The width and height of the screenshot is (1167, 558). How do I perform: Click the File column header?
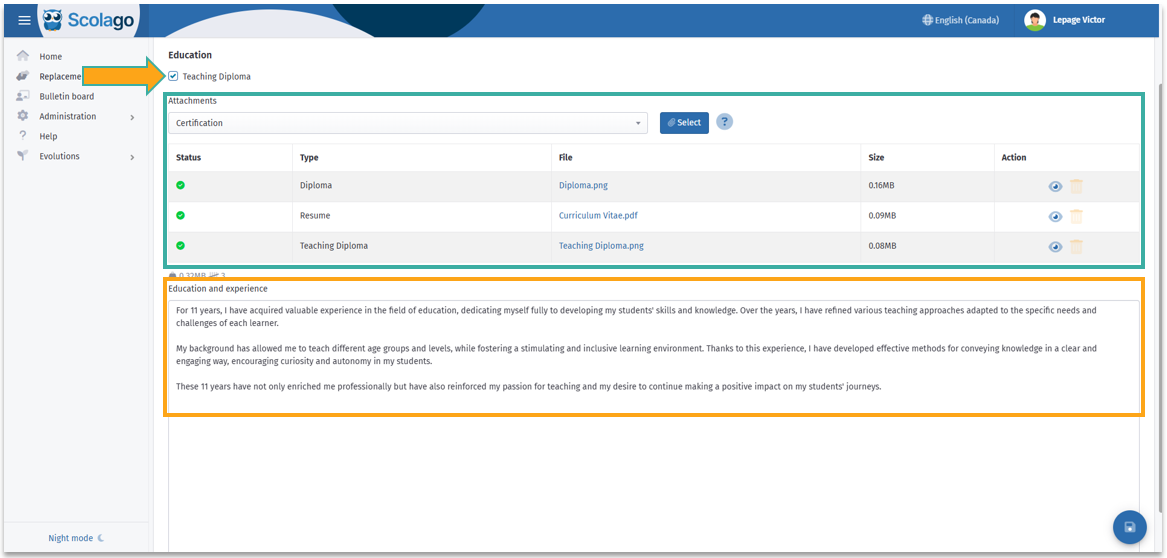point(566,158)
